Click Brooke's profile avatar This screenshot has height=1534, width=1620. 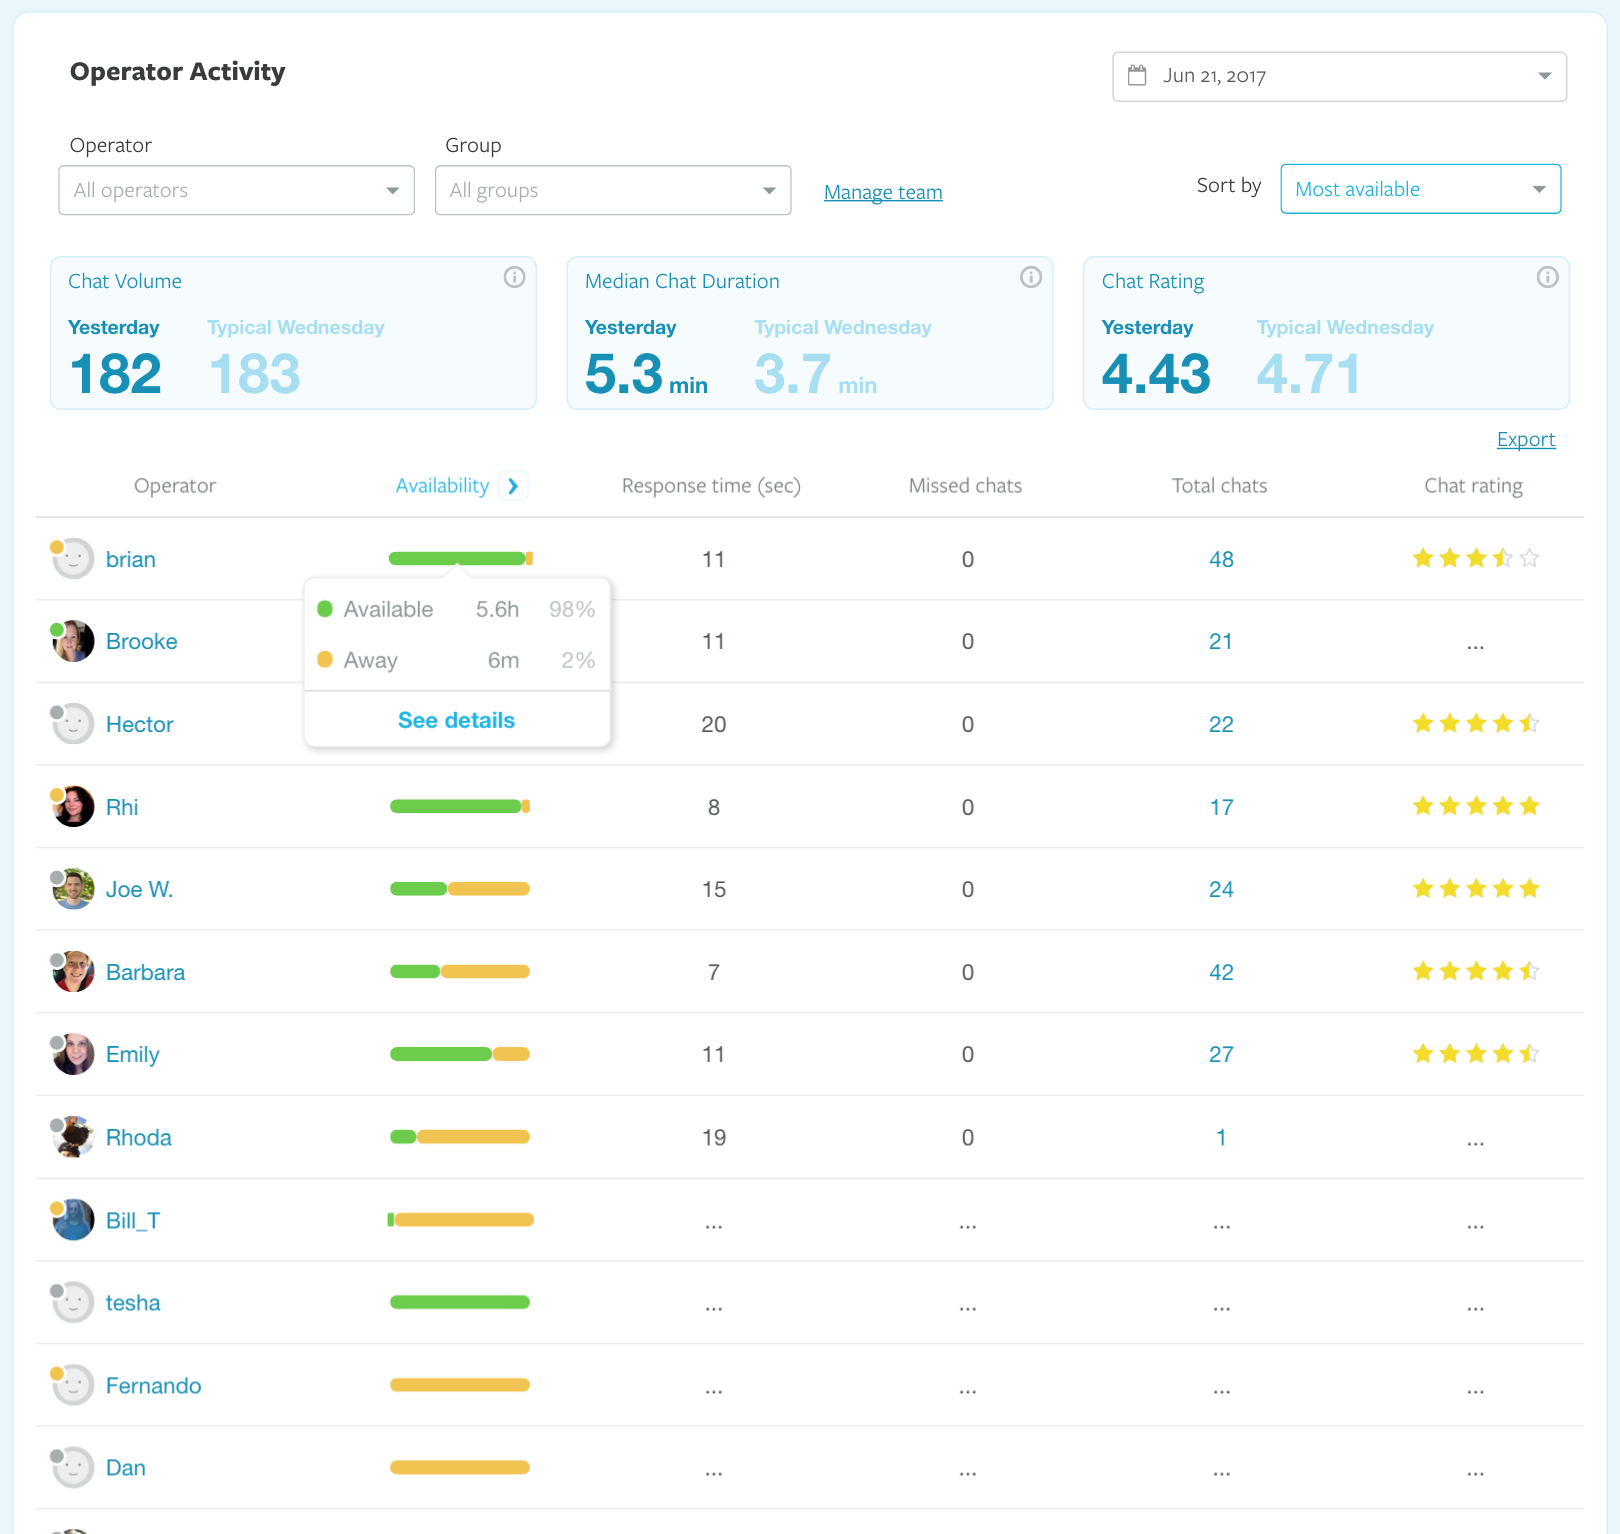73,642
